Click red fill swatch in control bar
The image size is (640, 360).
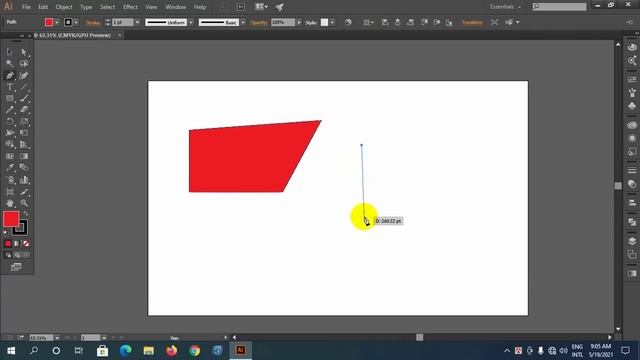(49, 22)
